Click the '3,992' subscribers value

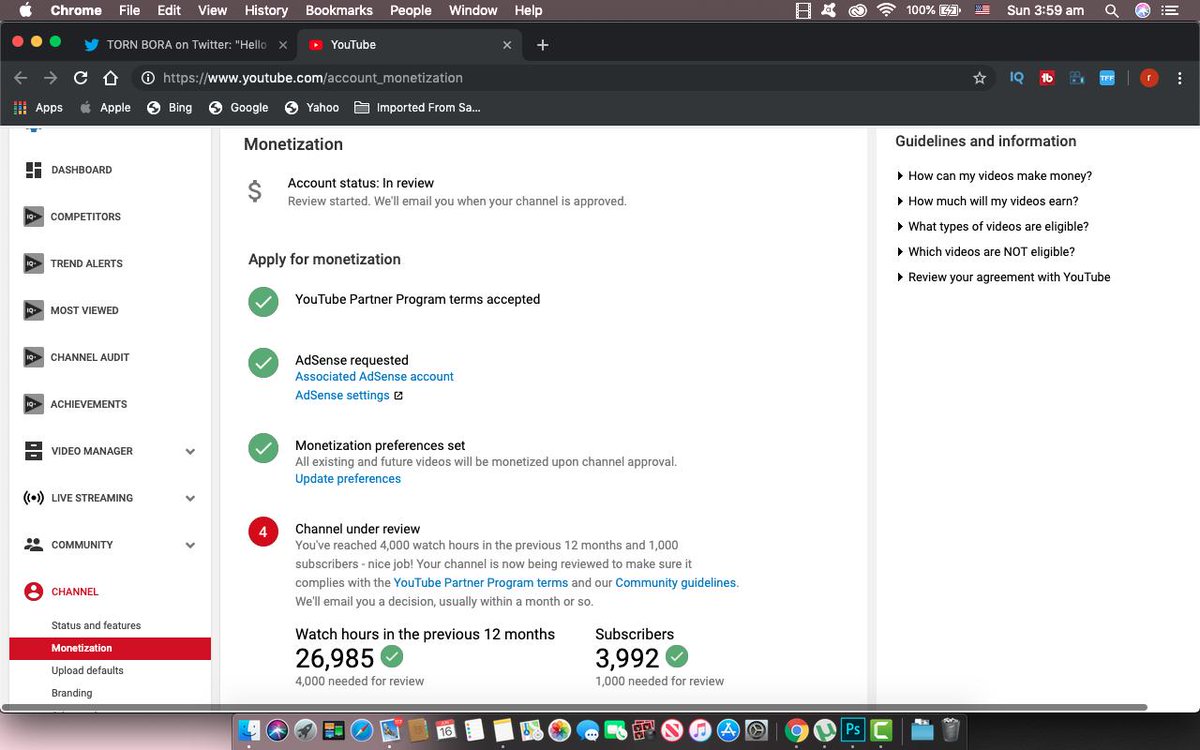coord(628,658)
